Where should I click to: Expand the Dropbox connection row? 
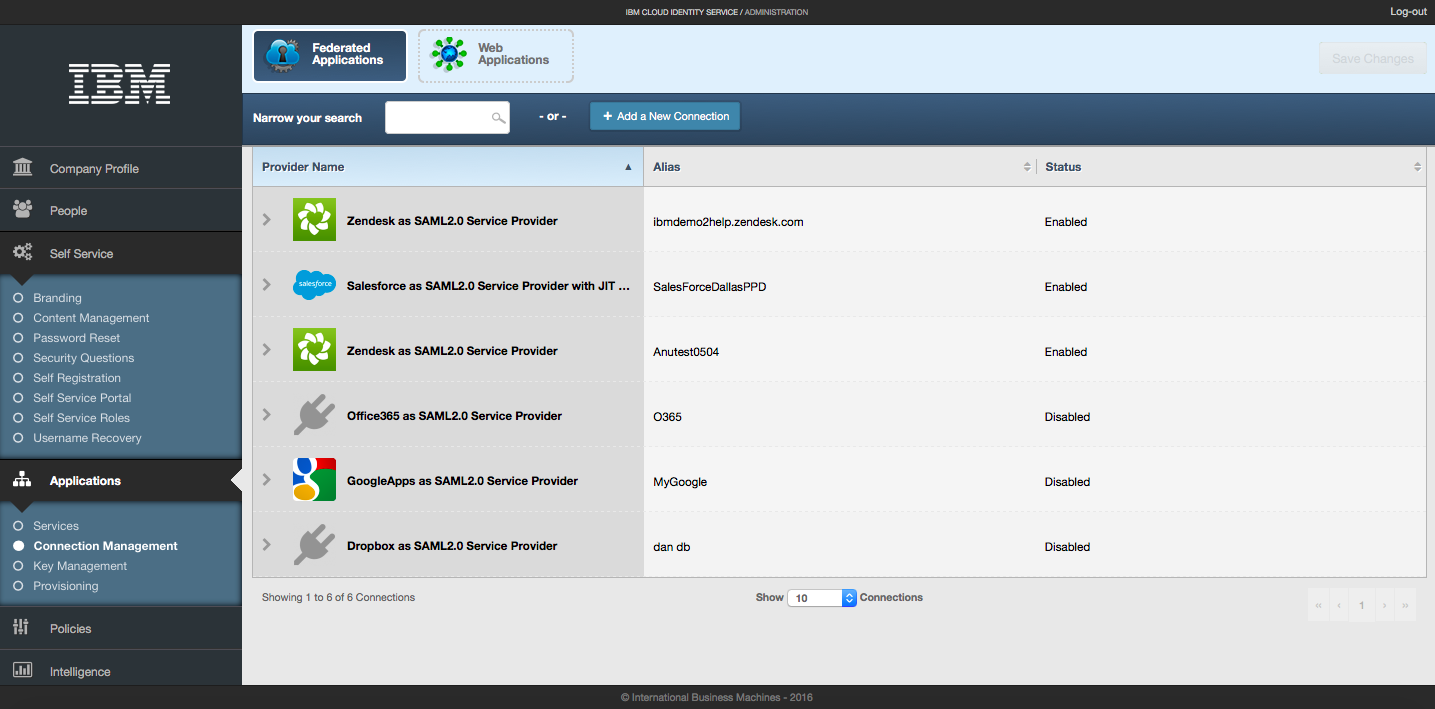[267, 545]
